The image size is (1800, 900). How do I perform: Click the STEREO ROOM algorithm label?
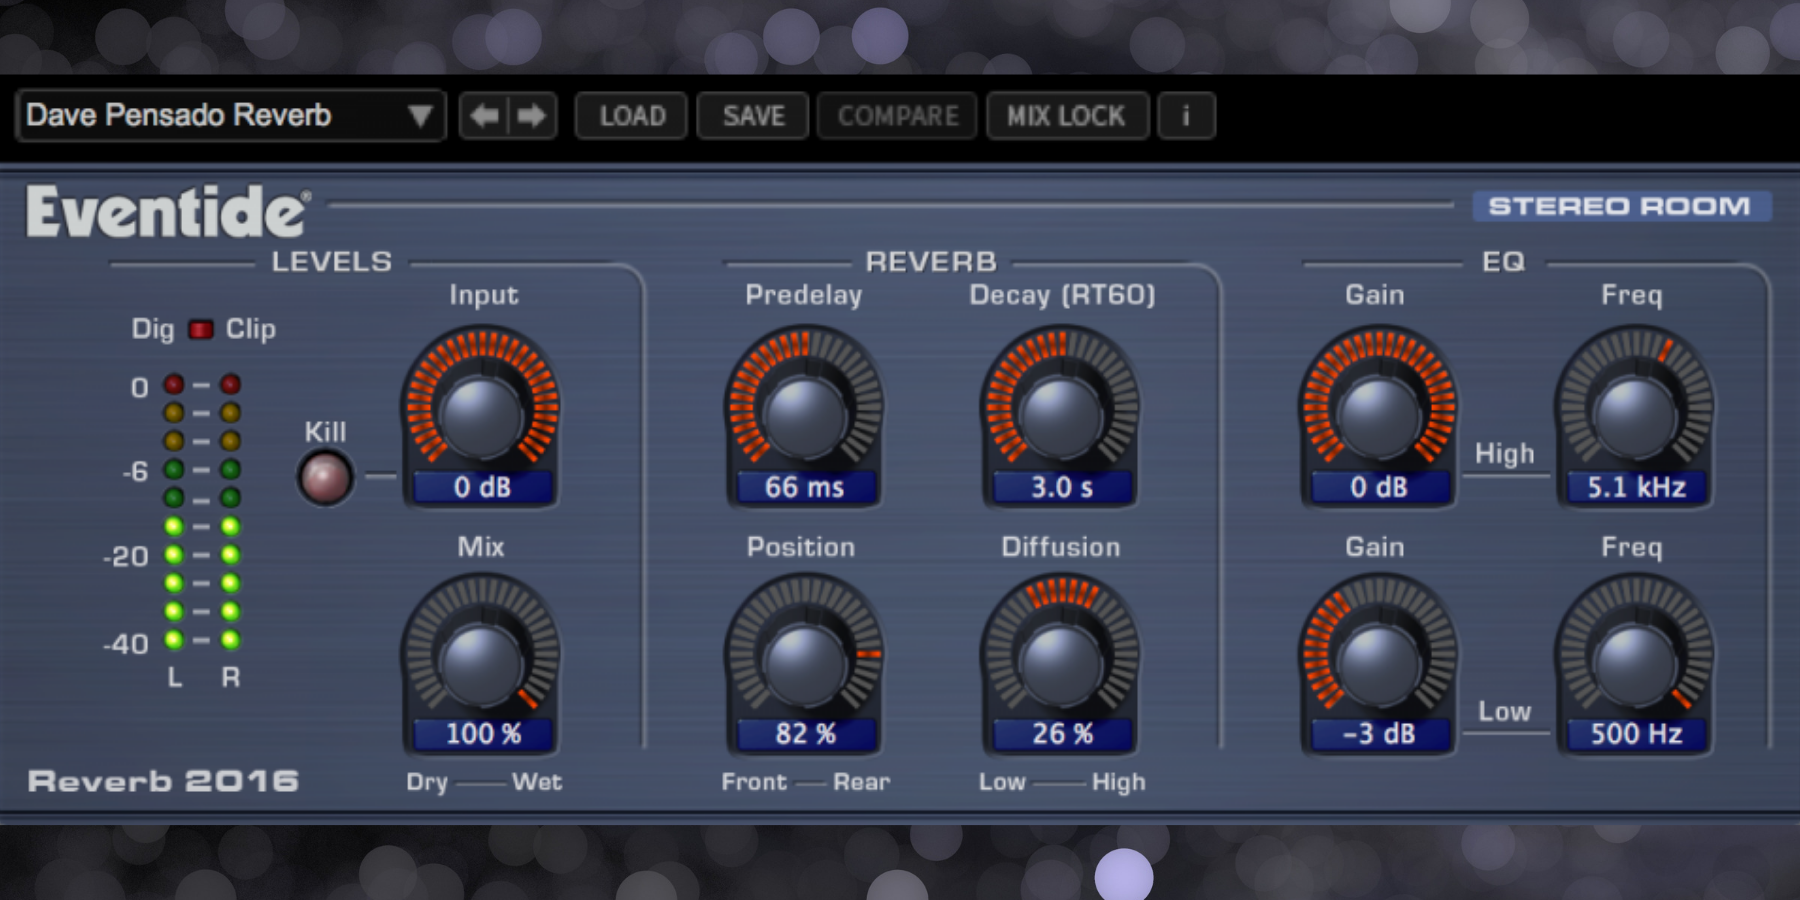1619,206
